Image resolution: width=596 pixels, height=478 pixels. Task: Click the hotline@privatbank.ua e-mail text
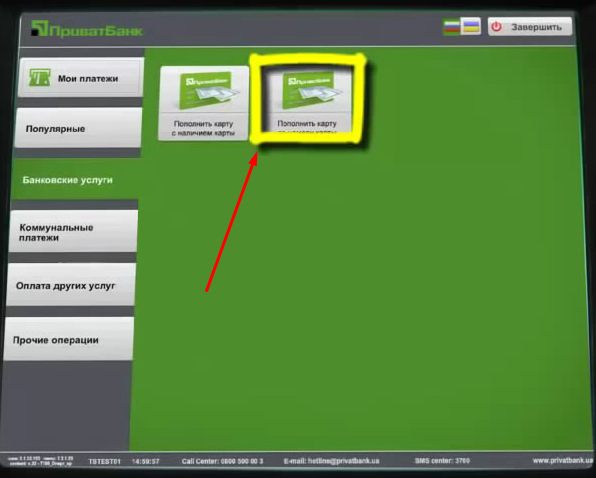pos(331,461)
